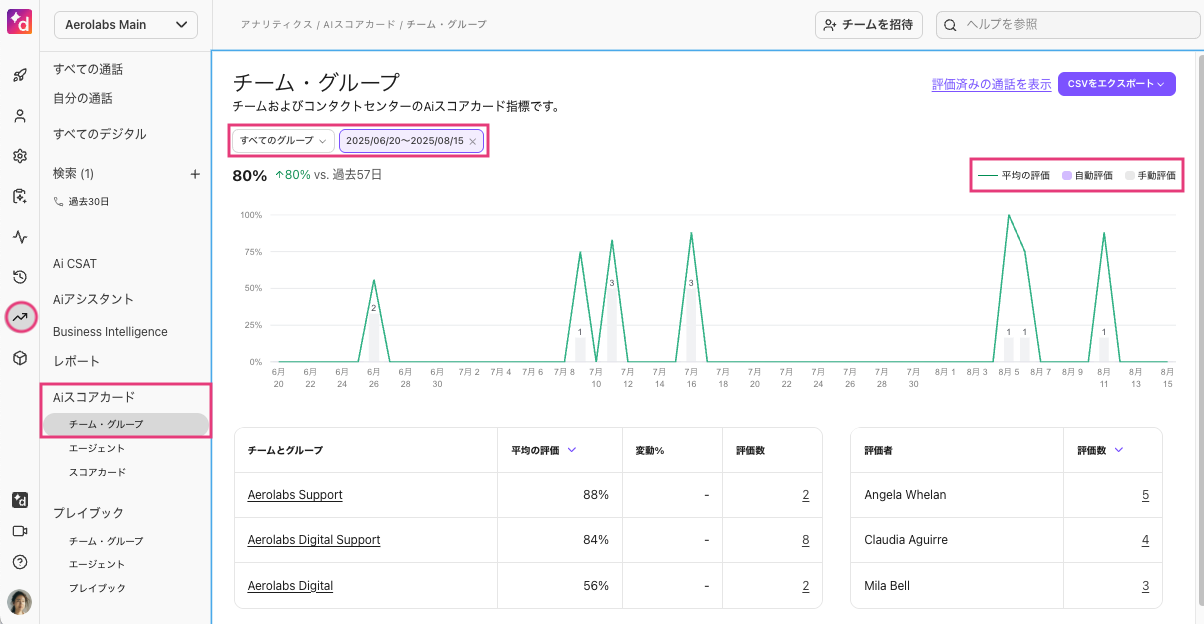Click evaluation count 3 for Mila Bell
Screen dimensions: 1204x624
[x=1145, y=586]
